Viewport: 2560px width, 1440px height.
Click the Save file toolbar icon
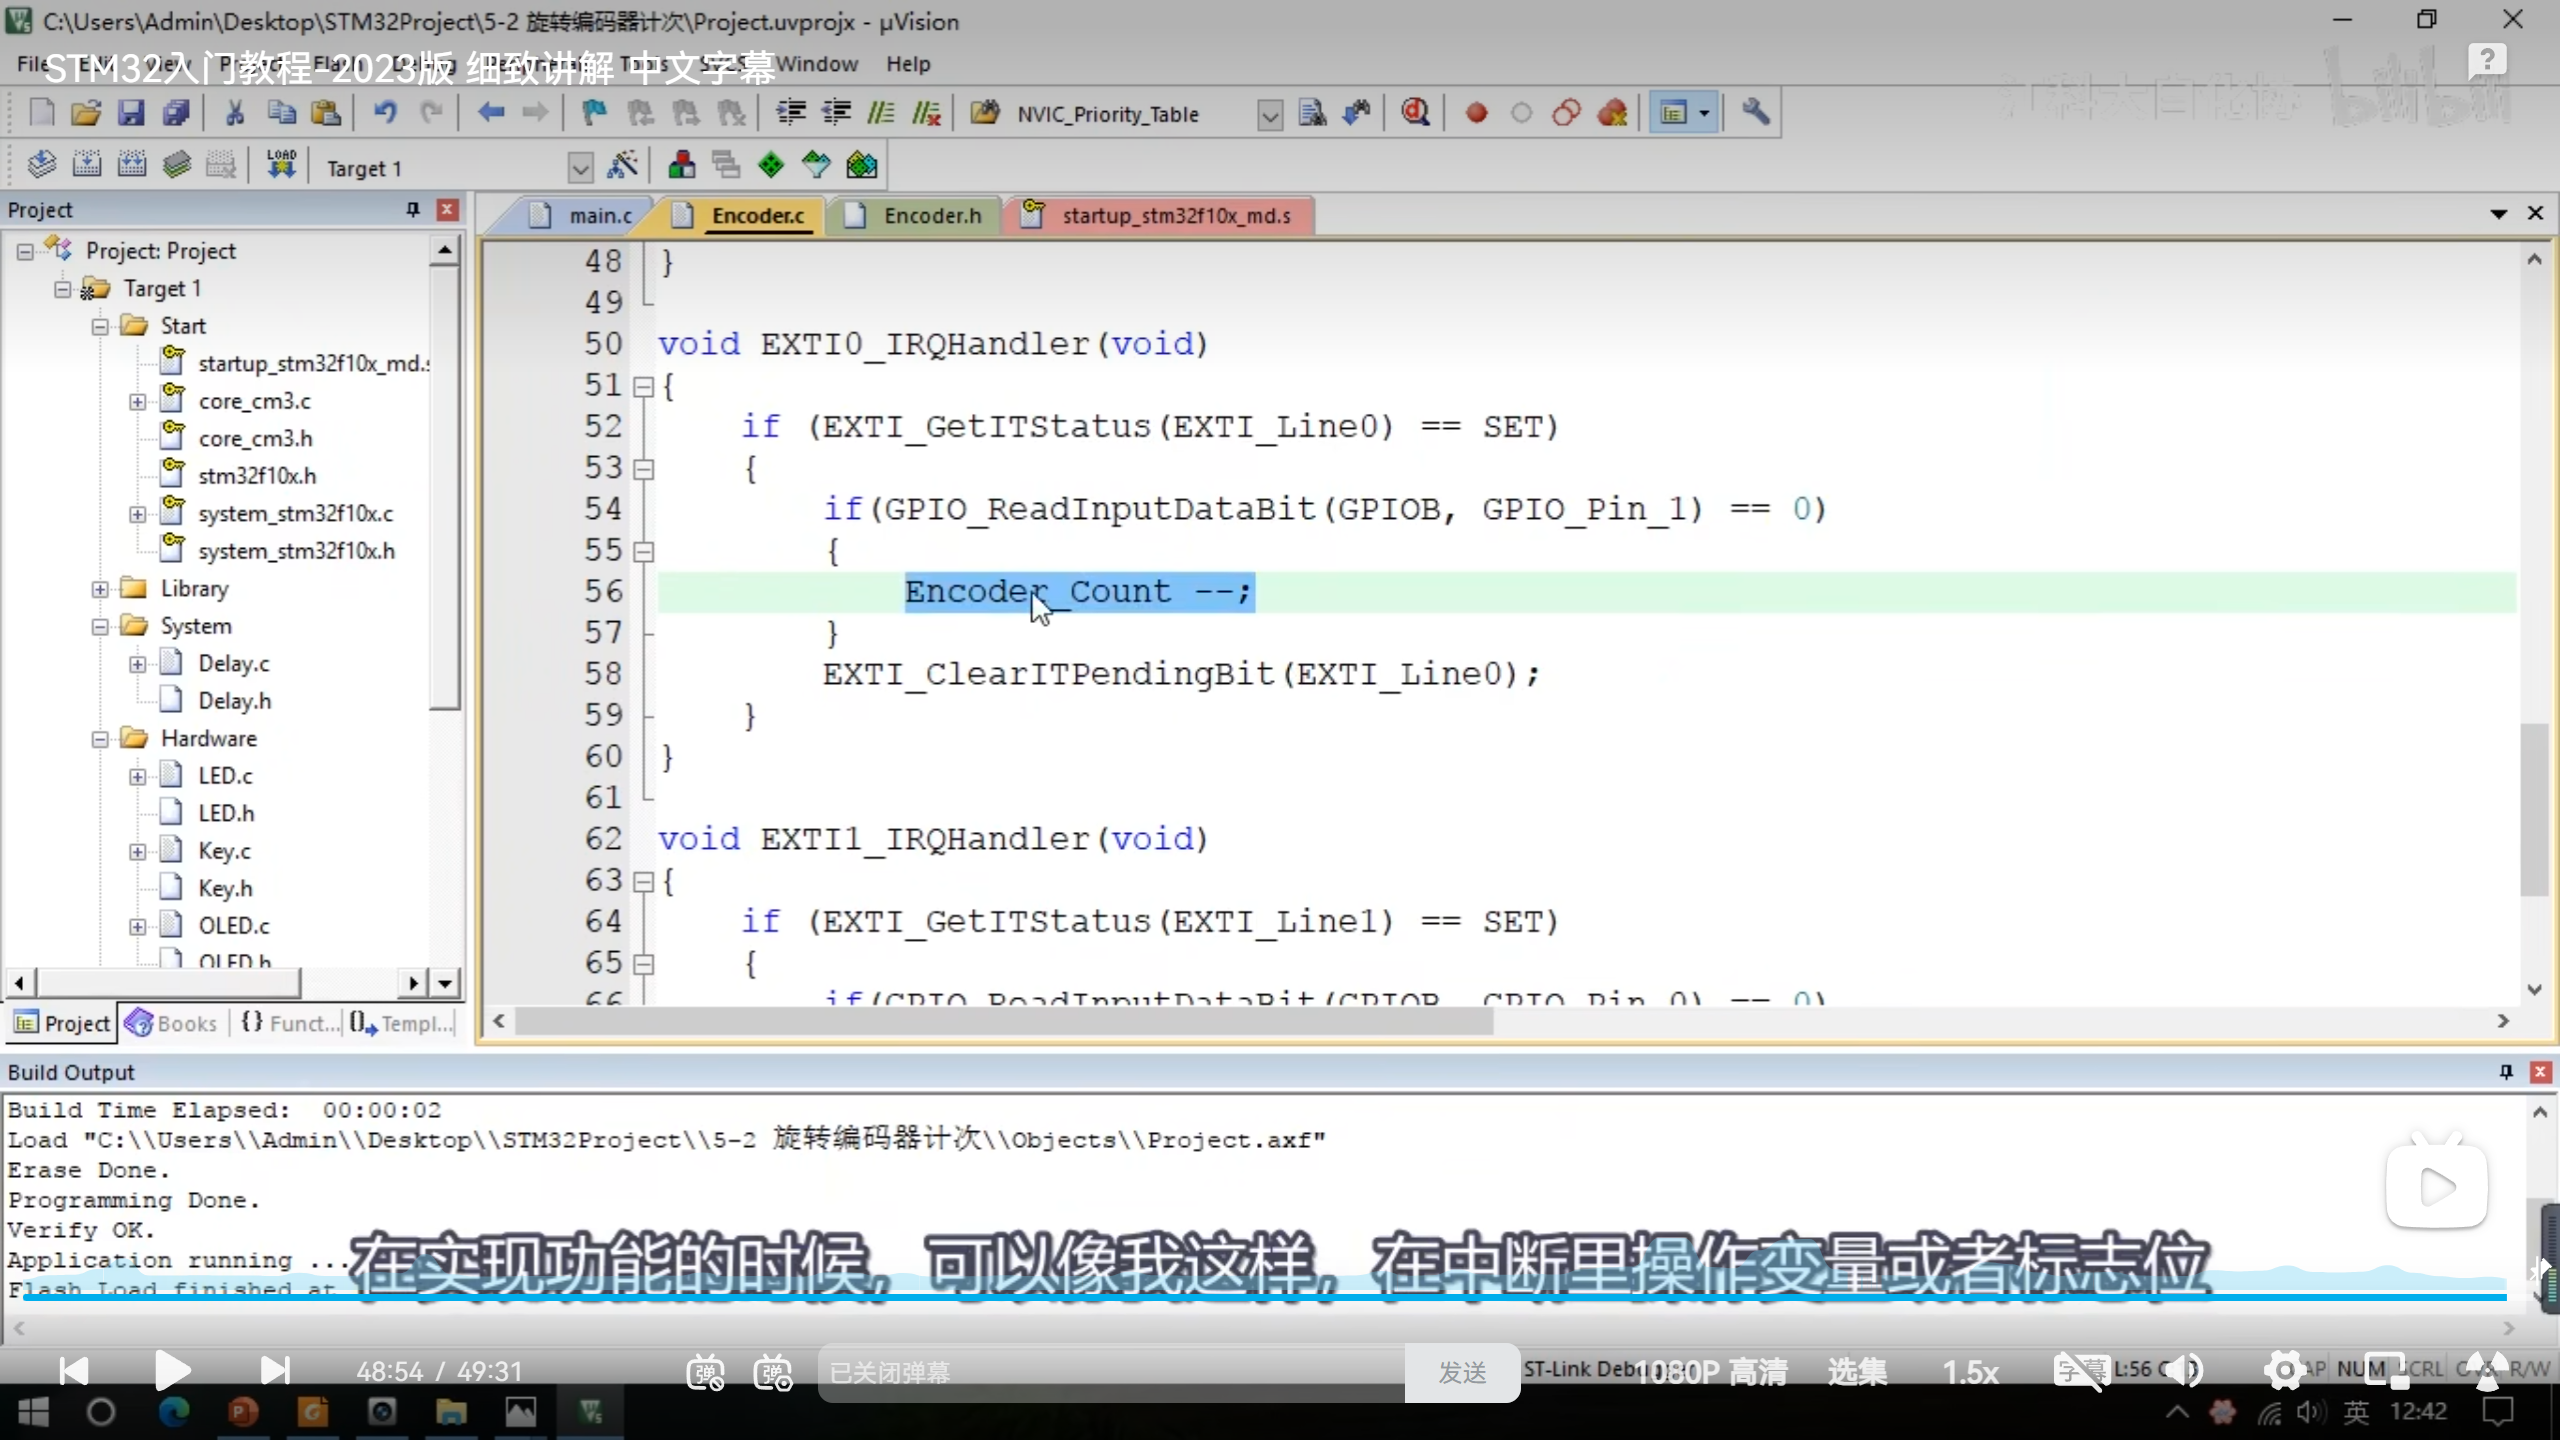click(131, 113)
